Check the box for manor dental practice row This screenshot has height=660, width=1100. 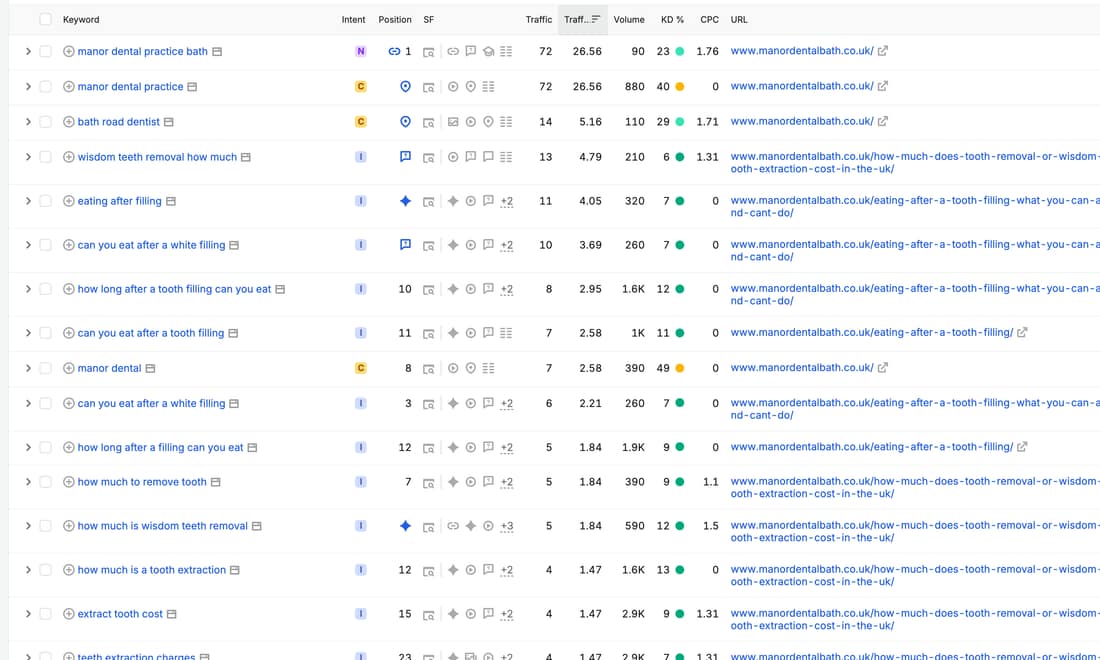pyautogui.click(x=46, y=86)
